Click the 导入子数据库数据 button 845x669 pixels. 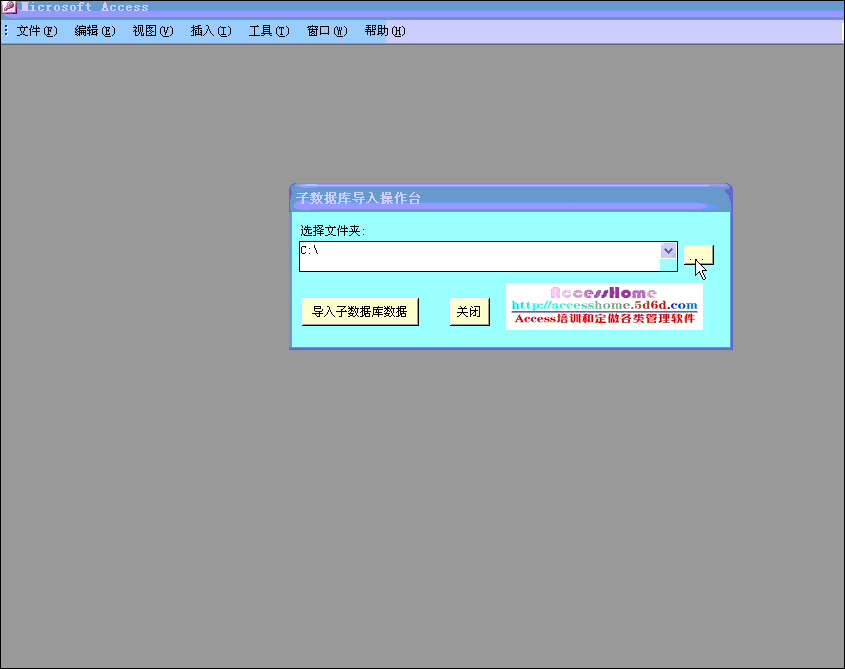[360, 312]
